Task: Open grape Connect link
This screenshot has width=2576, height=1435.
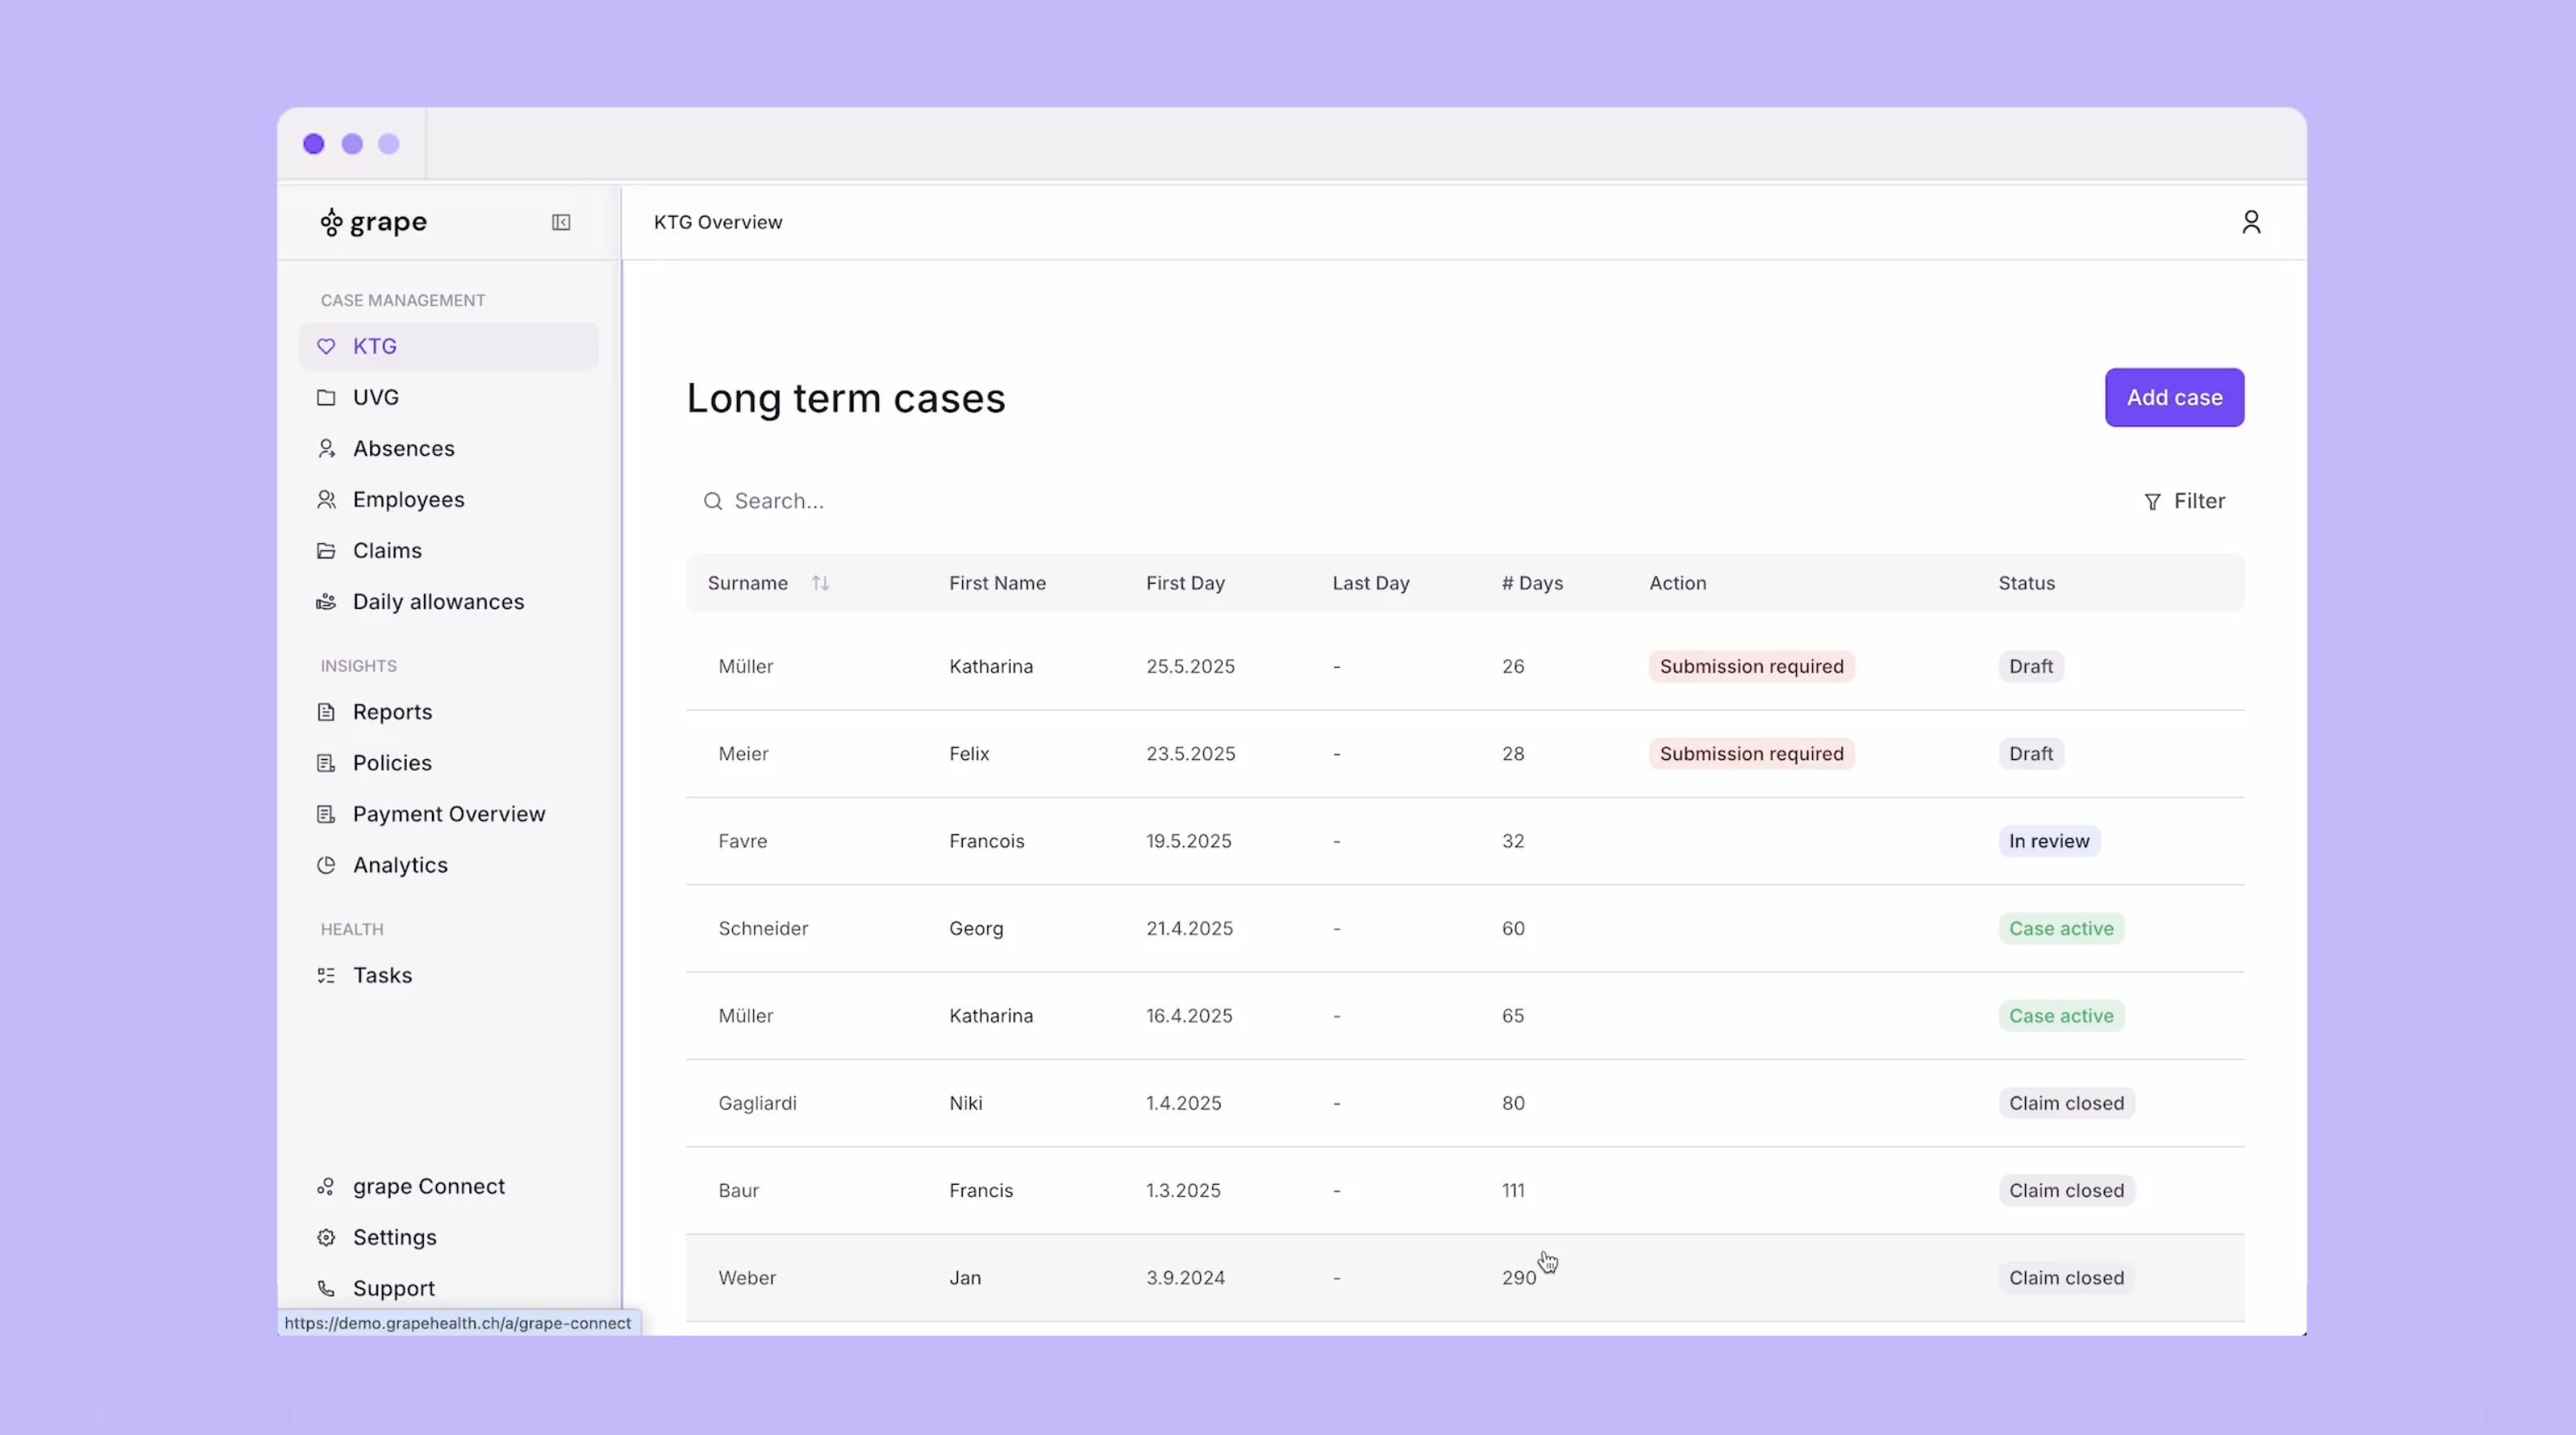Action: click(448, 1186)
